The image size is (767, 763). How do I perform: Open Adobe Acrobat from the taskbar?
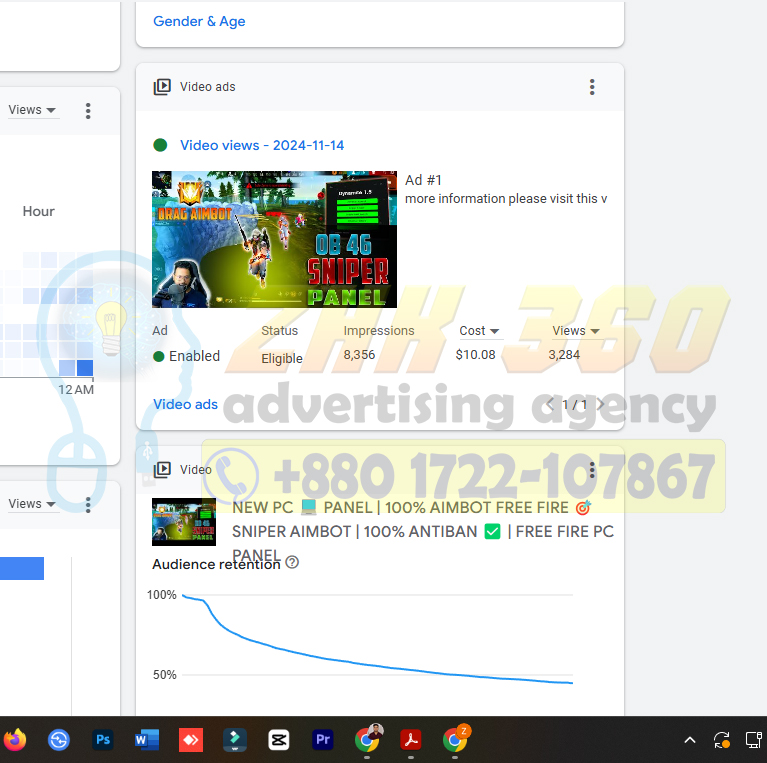[x=411, y=740]
